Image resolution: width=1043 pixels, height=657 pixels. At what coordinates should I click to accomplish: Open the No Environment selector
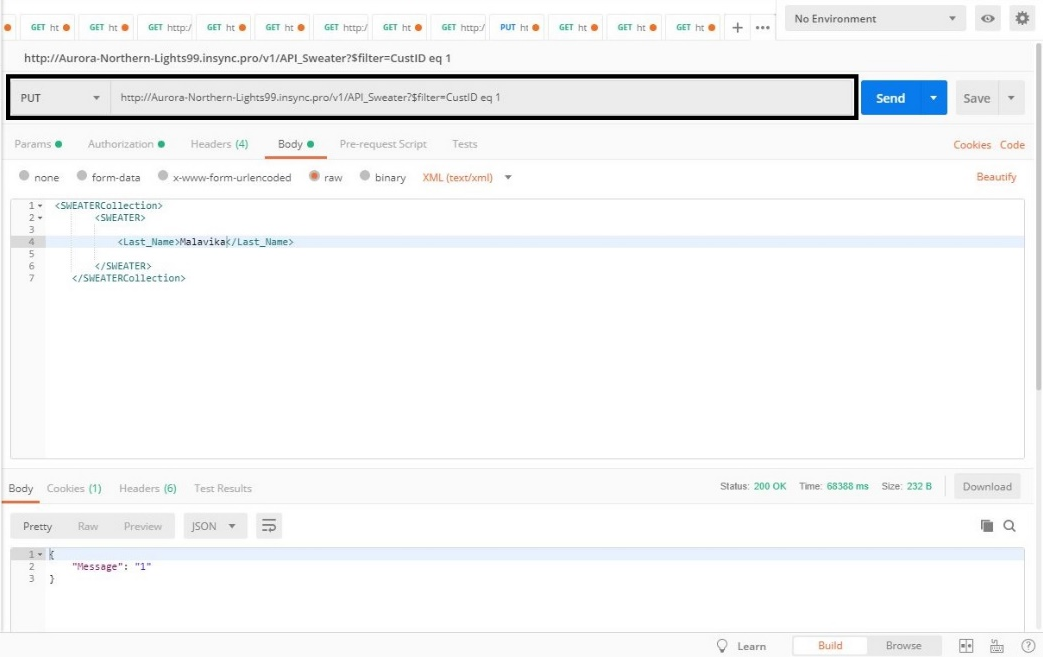coord(874,18)
